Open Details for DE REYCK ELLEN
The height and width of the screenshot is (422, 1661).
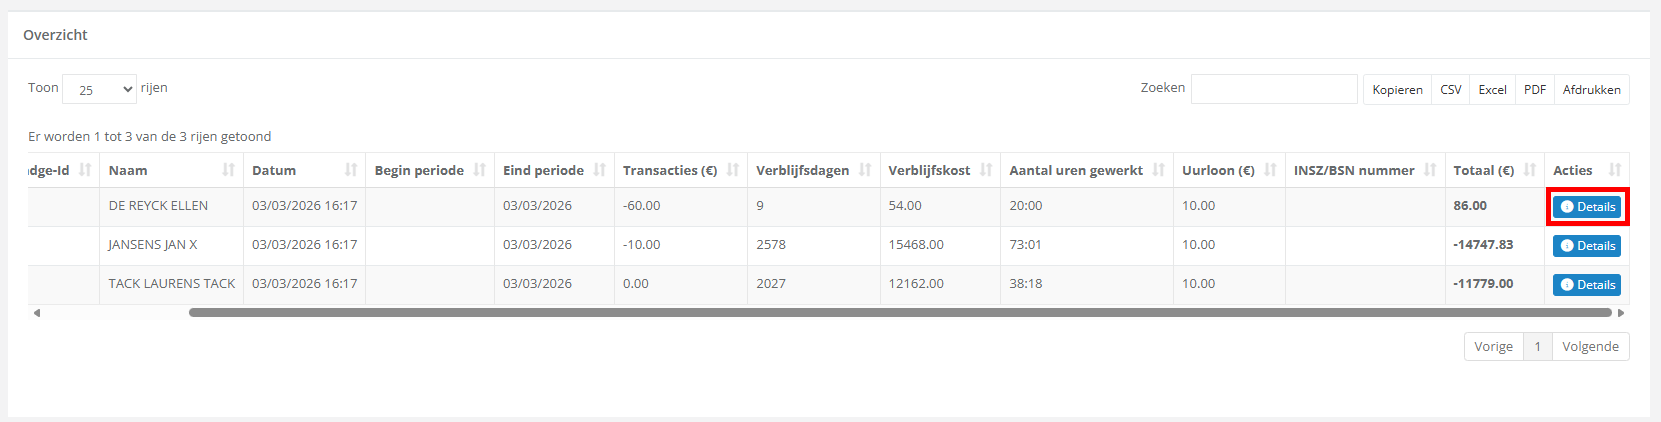click(x=1587, y=207)
